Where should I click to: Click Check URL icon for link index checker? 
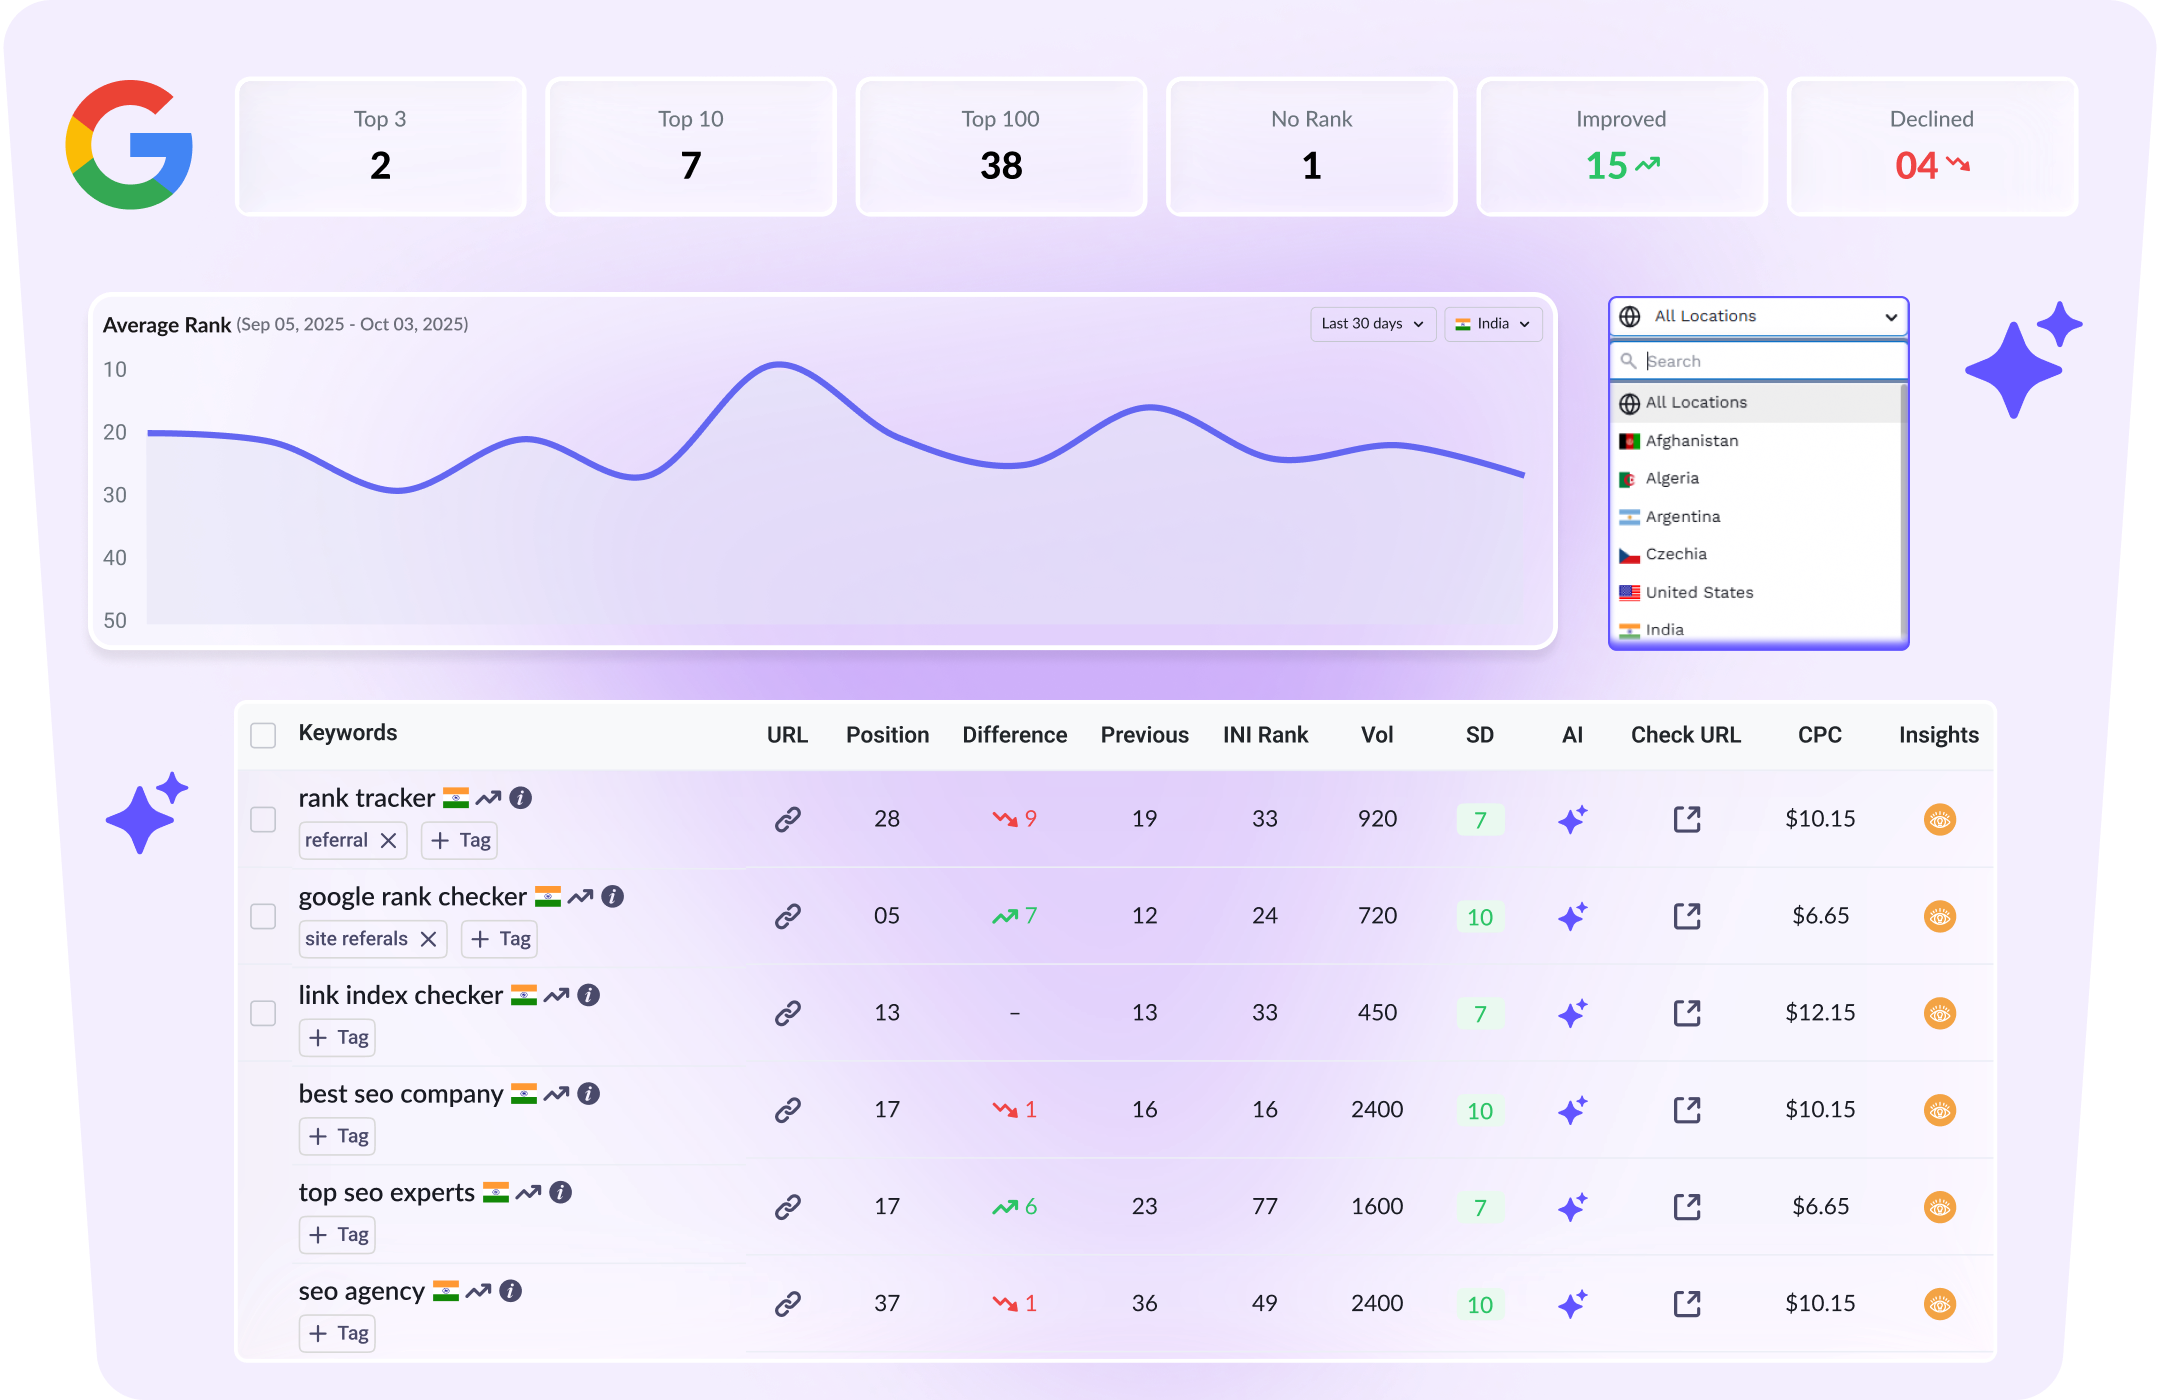1687,1013
